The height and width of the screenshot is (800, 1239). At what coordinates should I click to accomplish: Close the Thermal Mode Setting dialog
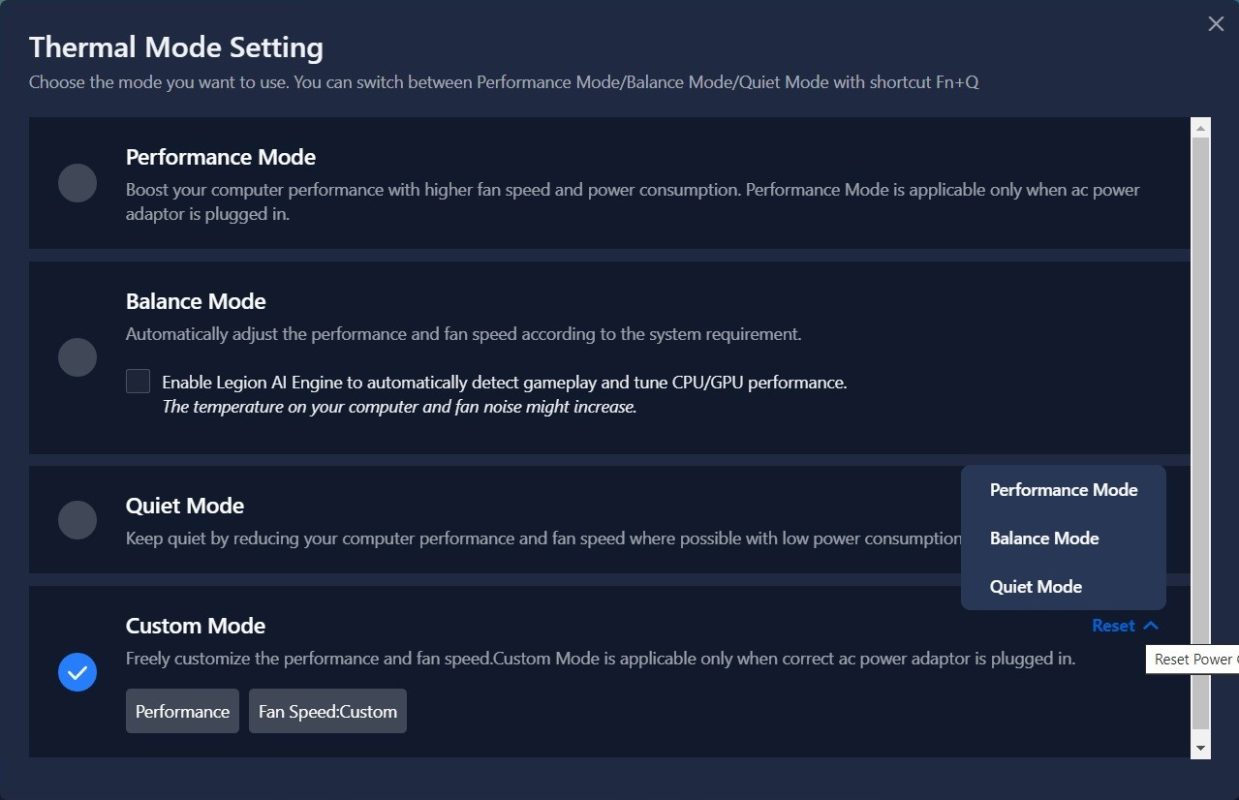click(1216, 24)
